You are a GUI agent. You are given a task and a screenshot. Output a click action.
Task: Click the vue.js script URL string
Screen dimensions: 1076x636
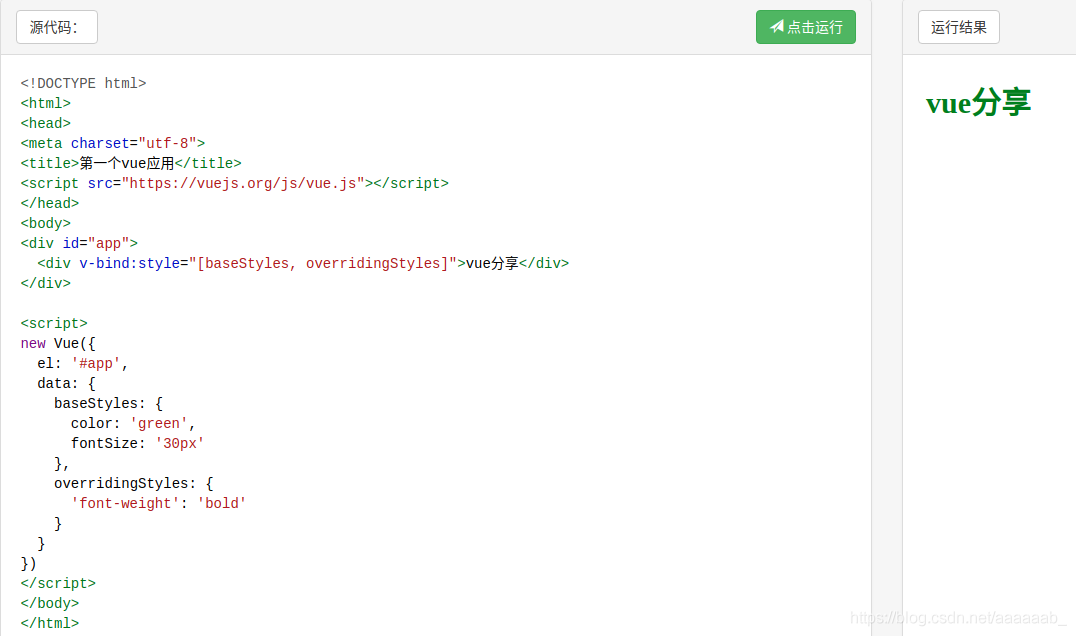pos(243,183)
